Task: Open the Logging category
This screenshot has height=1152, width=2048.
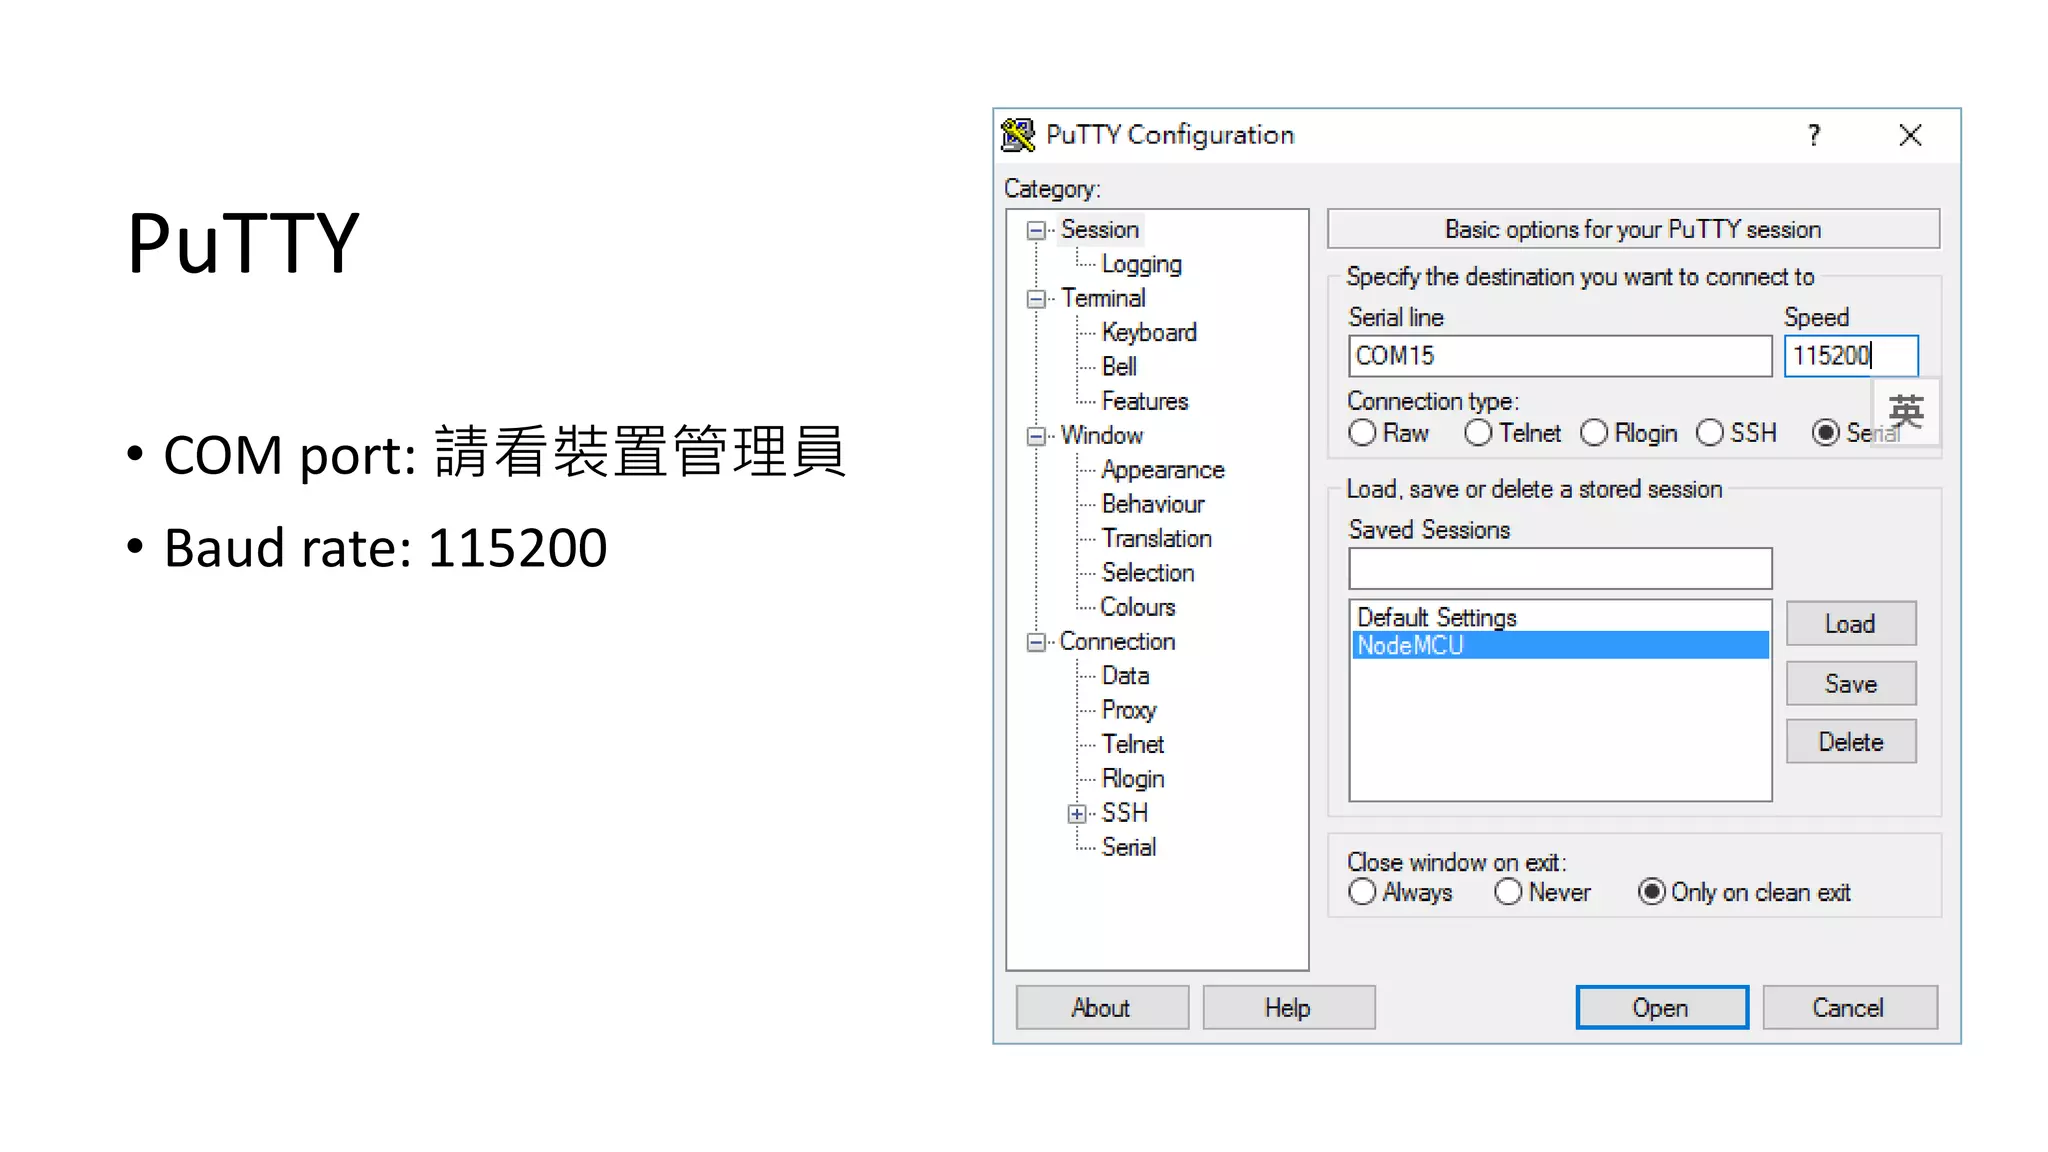Action: [x=1141, y=264]
